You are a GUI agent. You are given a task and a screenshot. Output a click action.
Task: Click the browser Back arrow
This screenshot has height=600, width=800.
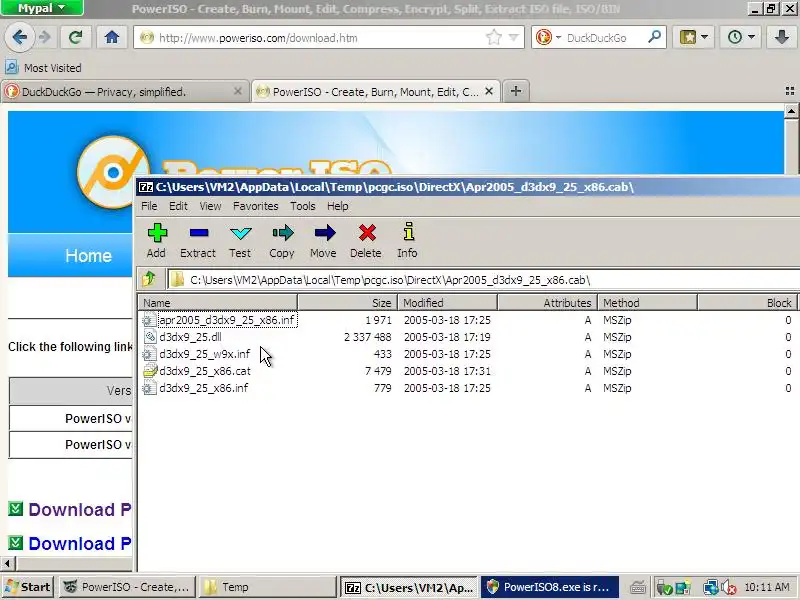[19, 37]
